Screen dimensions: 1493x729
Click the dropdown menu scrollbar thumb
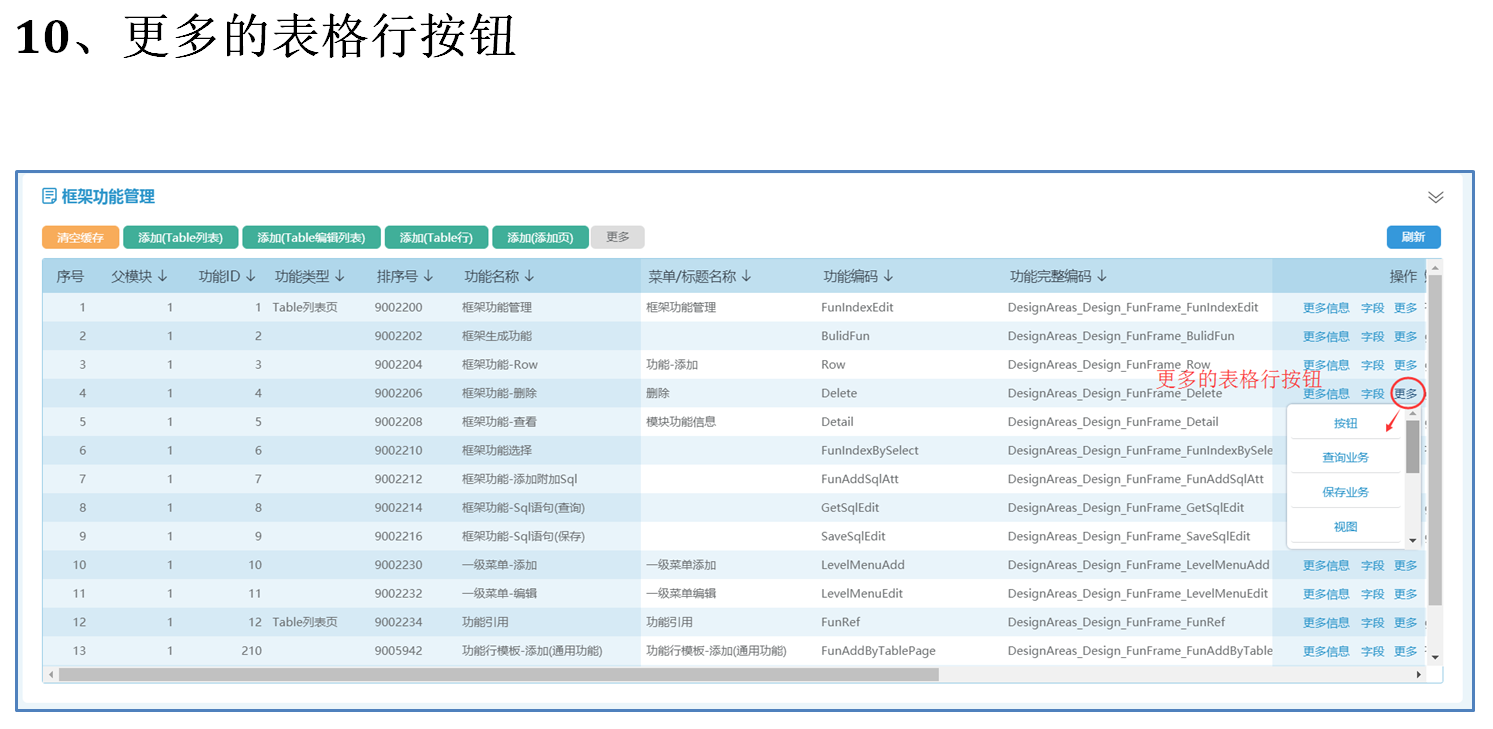pyautogui.click(x=1413, y=446)
